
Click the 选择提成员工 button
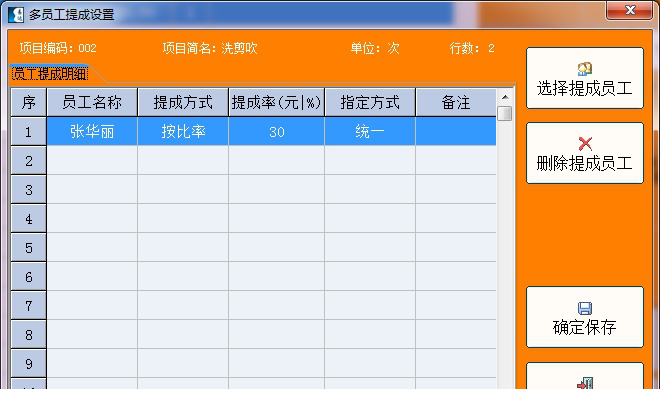pos(585,78)
